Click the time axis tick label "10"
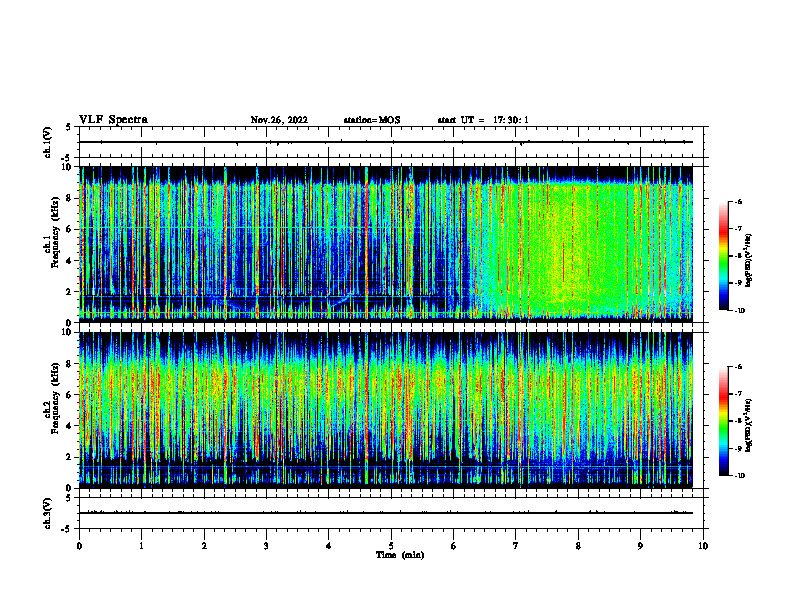The width and height of the screenshot is (792, 612). (703, 546)
